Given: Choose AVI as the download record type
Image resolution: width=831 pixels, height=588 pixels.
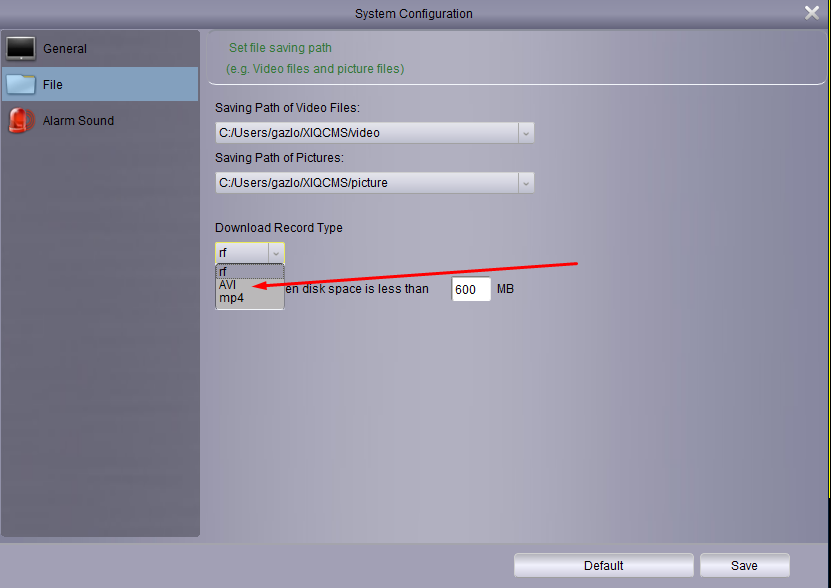Looking at the screenshot, I should tap(250, 285).
